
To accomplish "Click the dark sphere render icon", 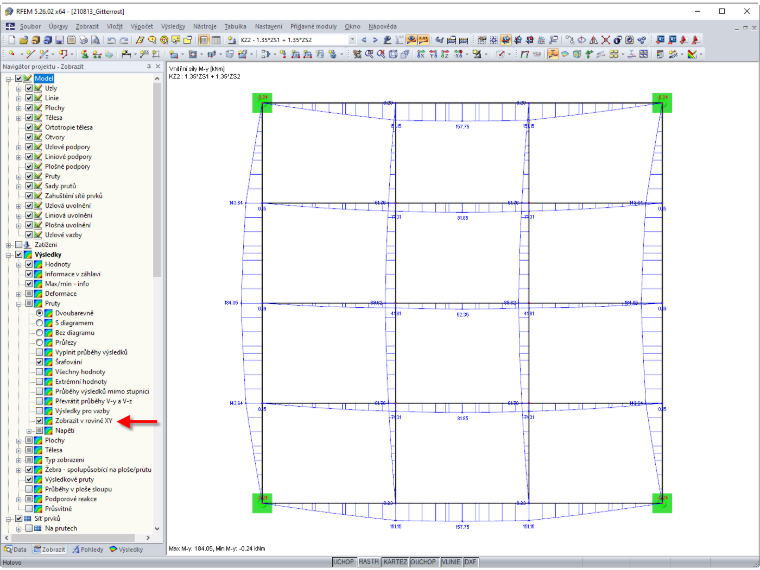I will [618, 40].
